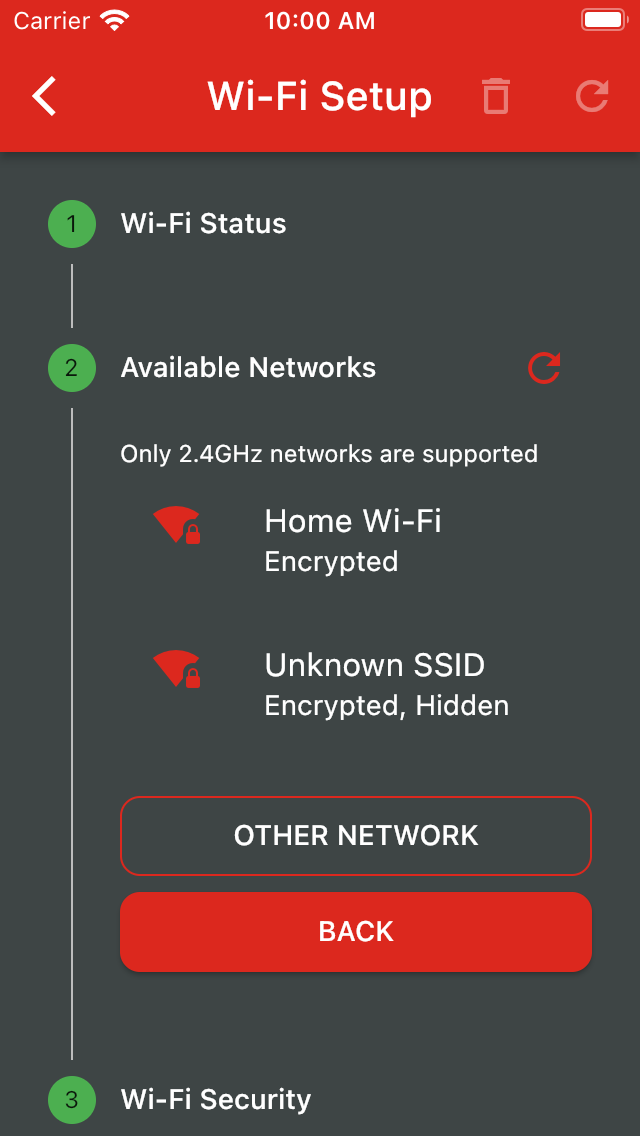Tap the Wi-Fi Setup title
640x1136 pixels.
[x=320, y=97]
